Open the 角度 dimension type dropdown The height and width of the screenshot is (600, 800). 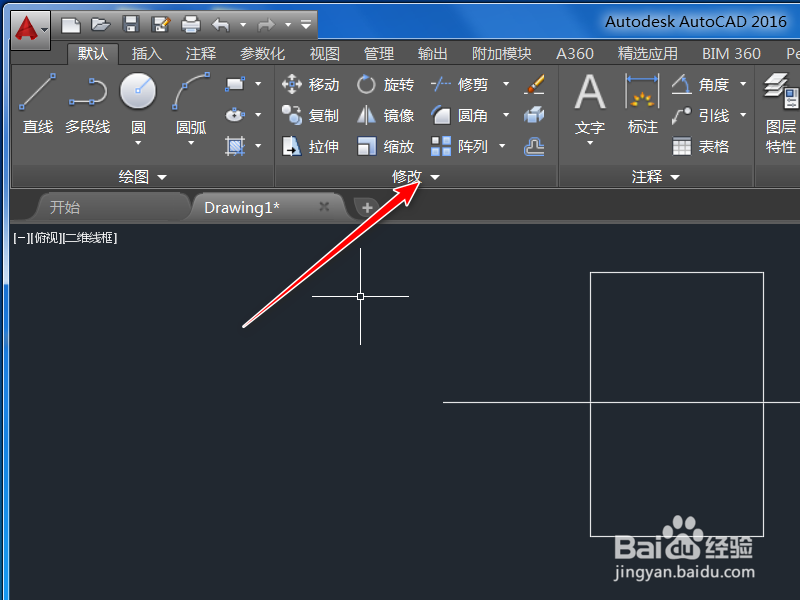743,84
